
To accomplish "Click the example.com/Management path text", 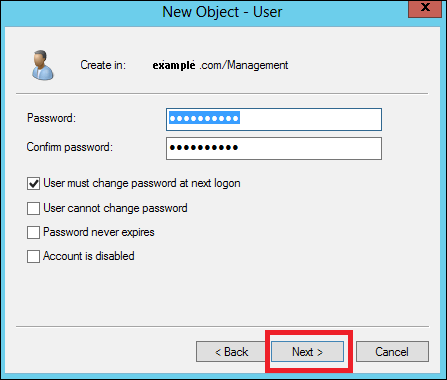I will point(220,65).
